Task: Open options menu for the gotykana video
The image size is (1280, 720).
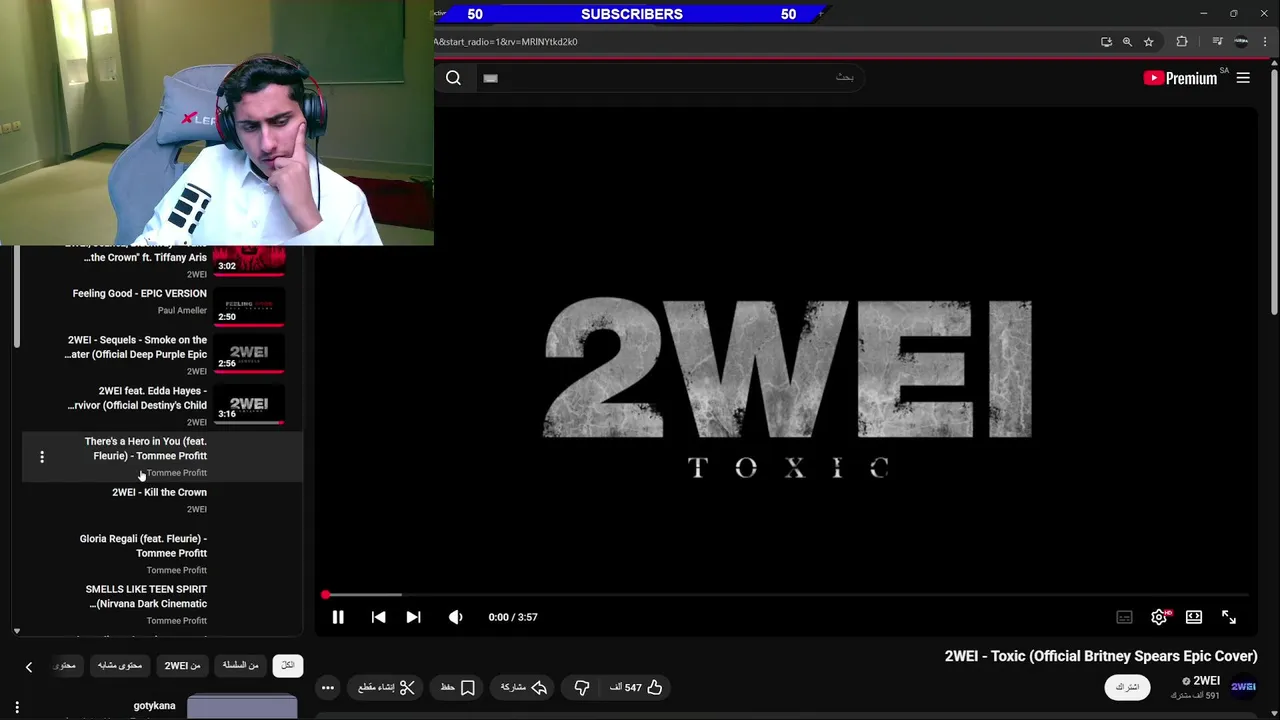Action: pos(17,707)
